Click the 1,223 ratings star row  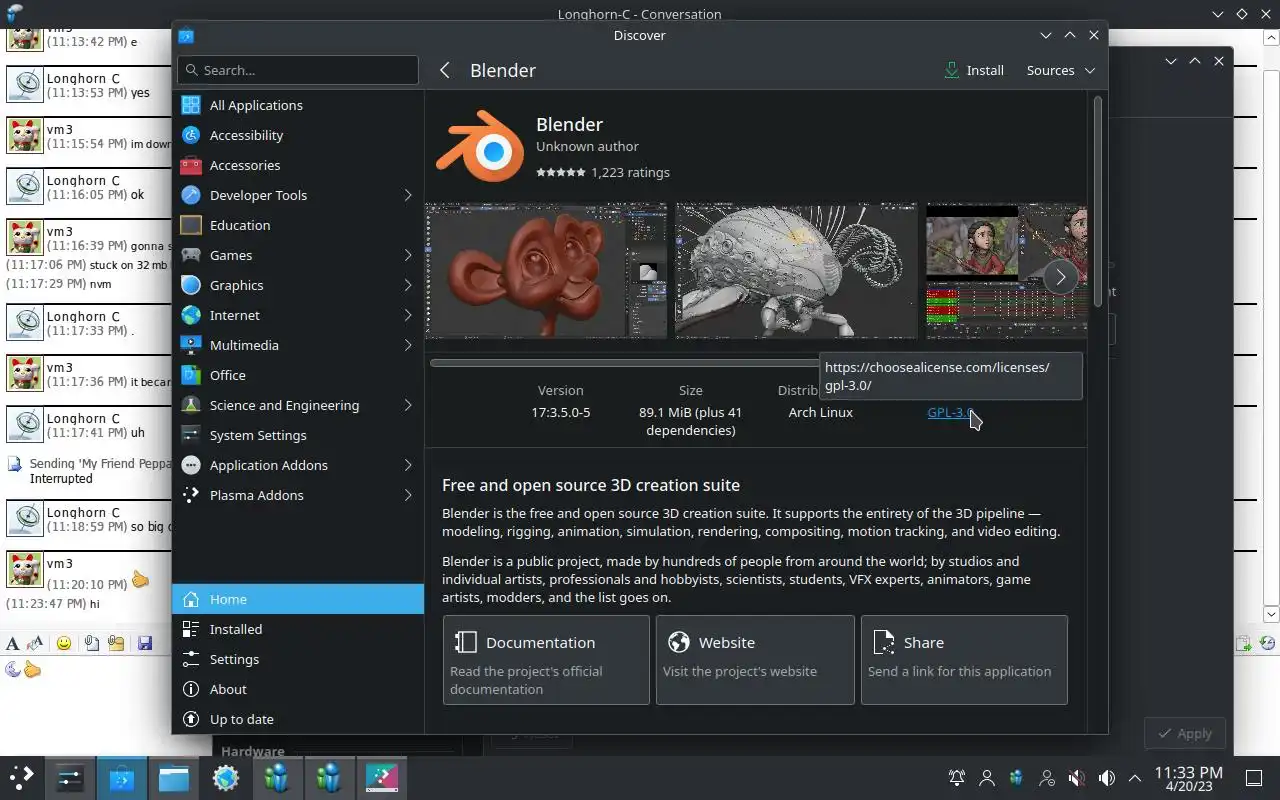coord(603,172)
